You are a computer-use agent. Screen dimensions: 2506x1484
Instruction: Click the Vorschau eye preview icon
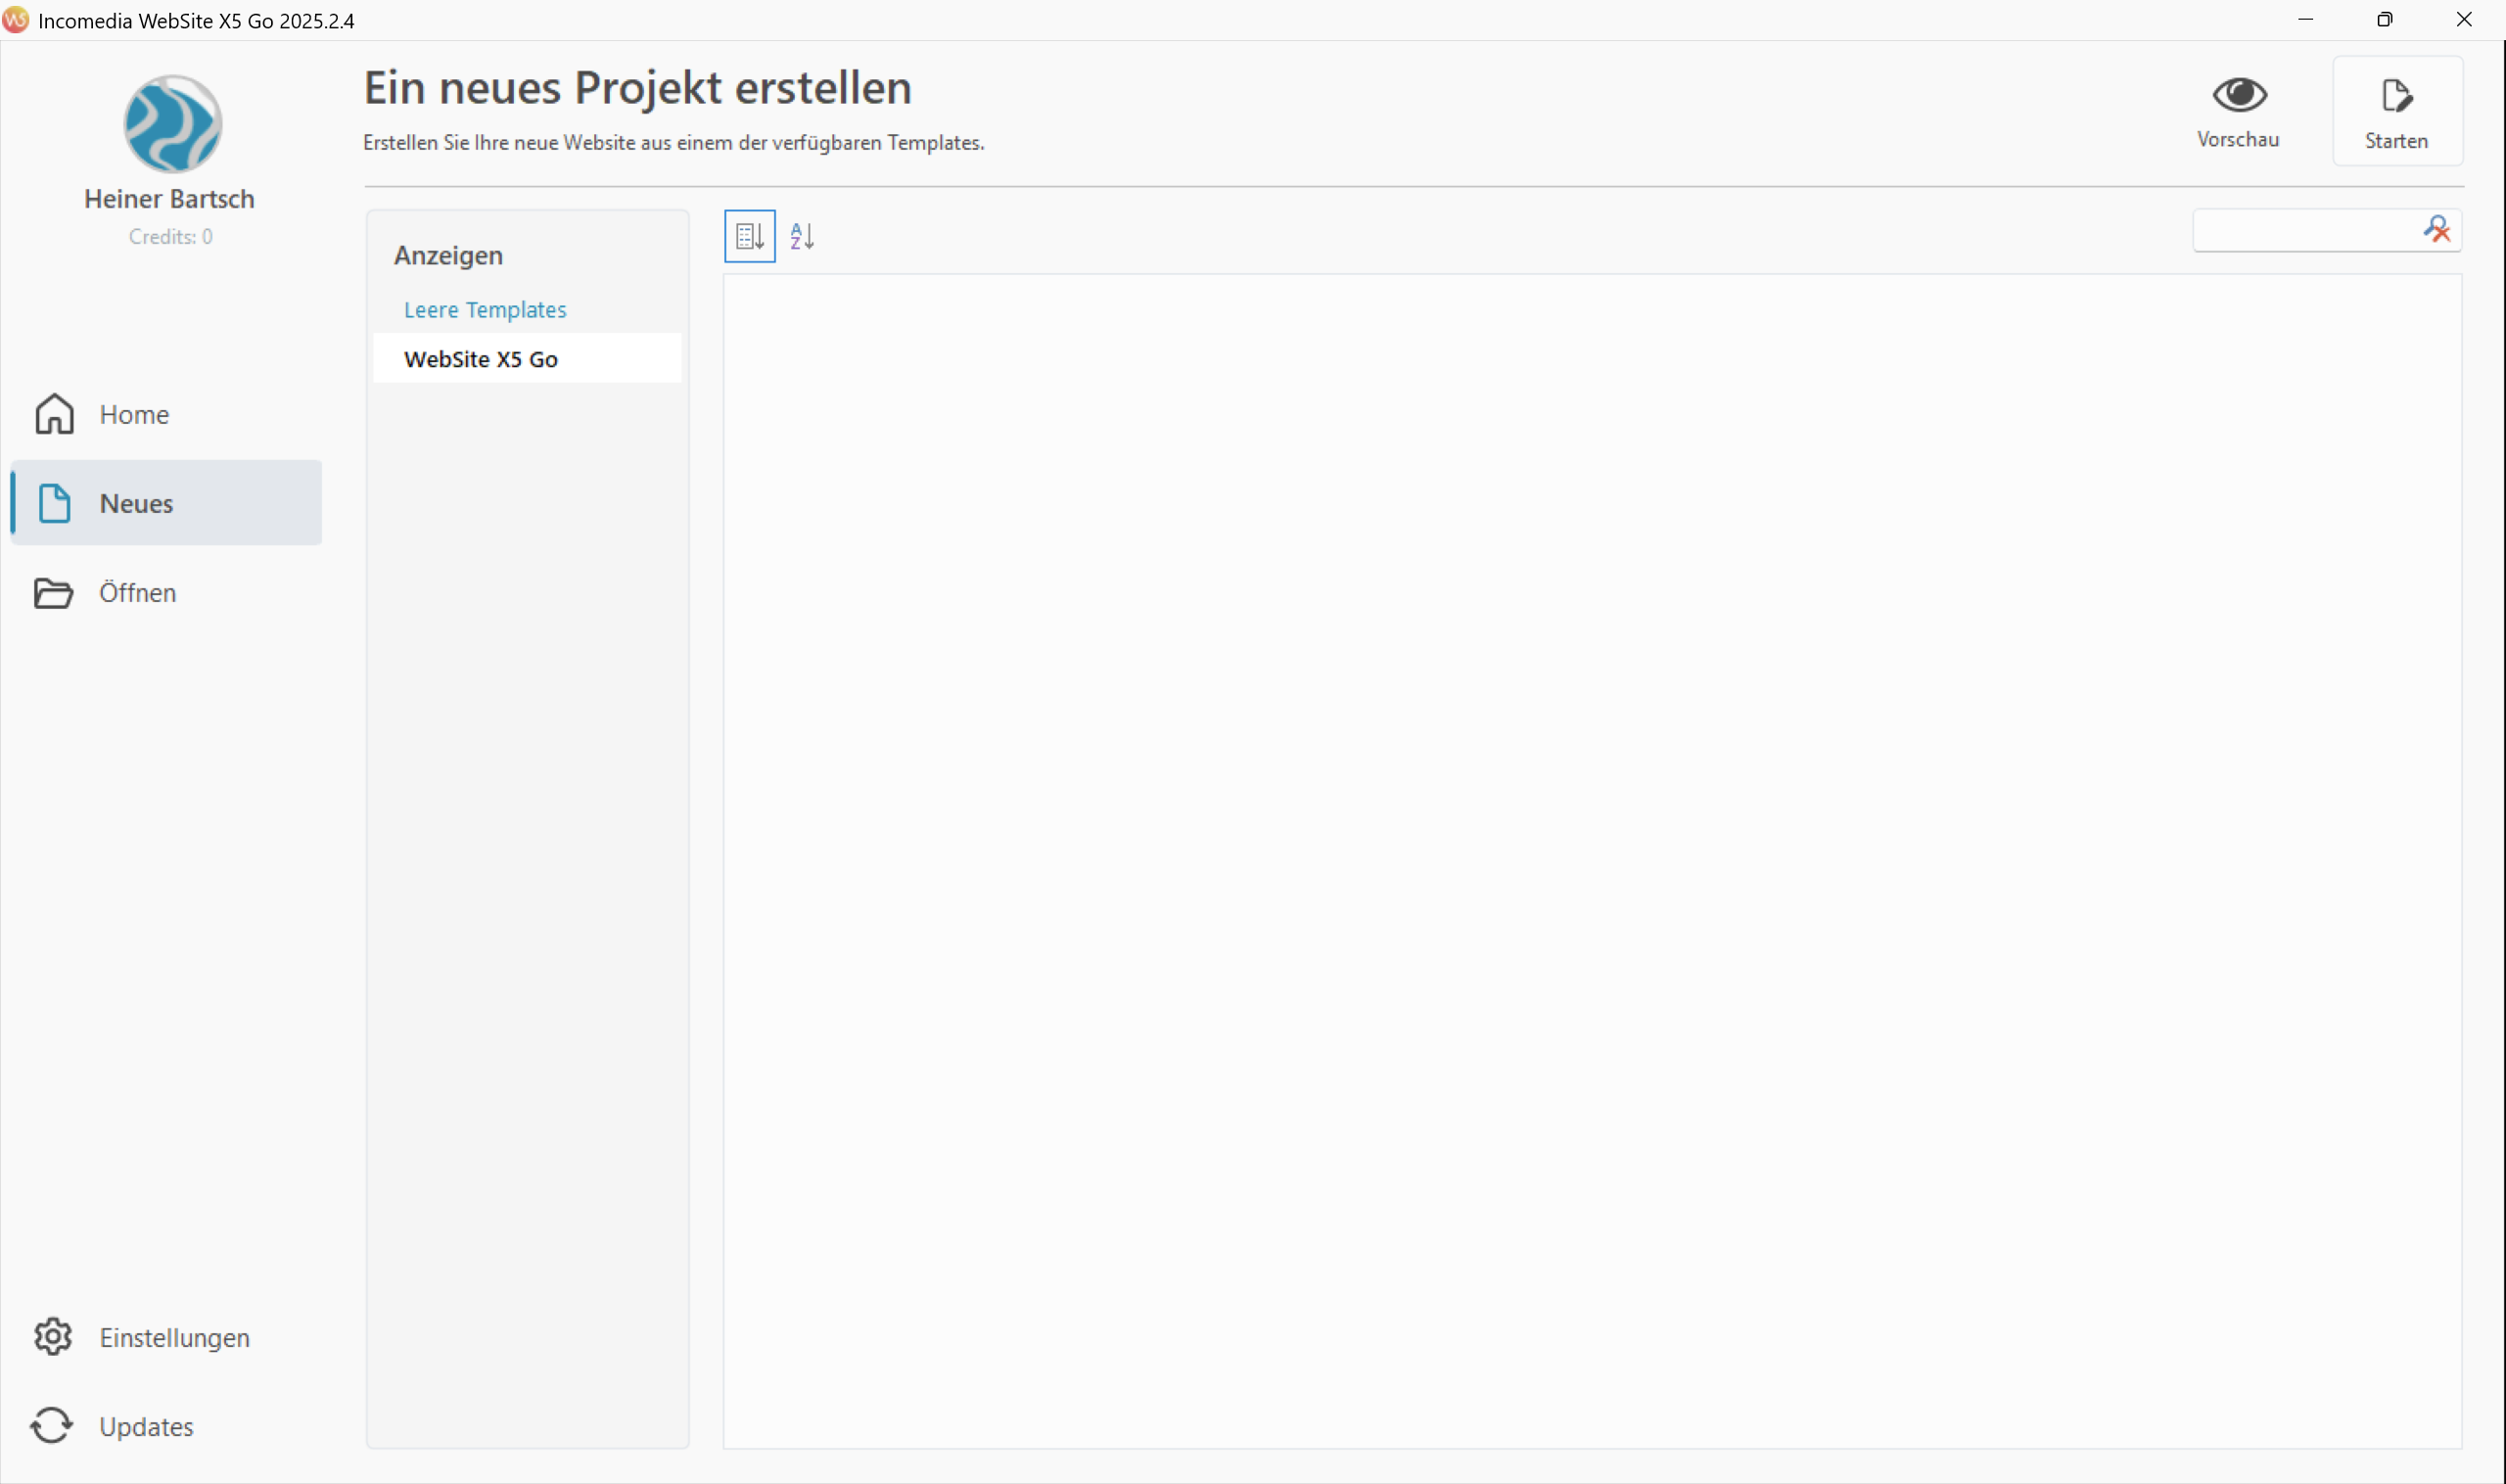click(2238, 96)
